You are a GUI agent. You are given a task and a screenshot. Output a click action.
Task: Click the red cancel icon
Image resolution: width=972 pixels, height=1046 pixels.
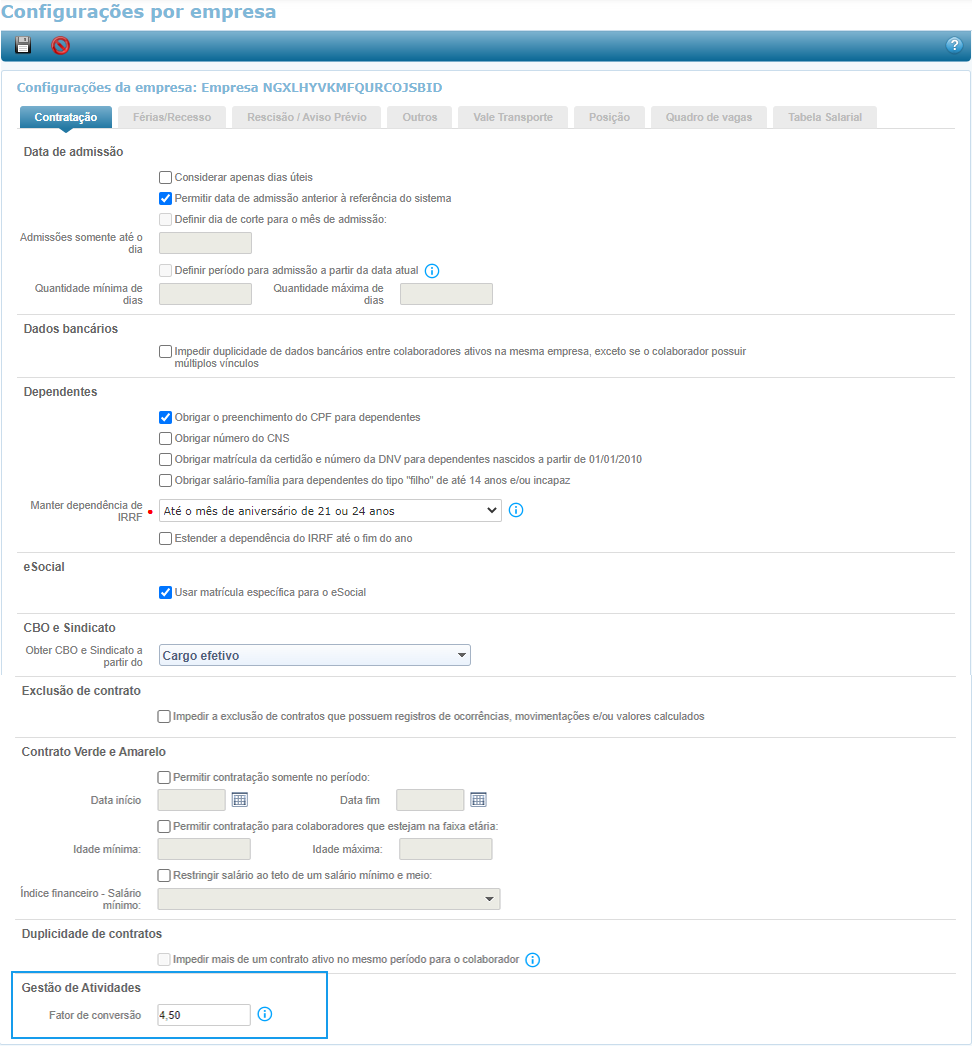point(61,45)
